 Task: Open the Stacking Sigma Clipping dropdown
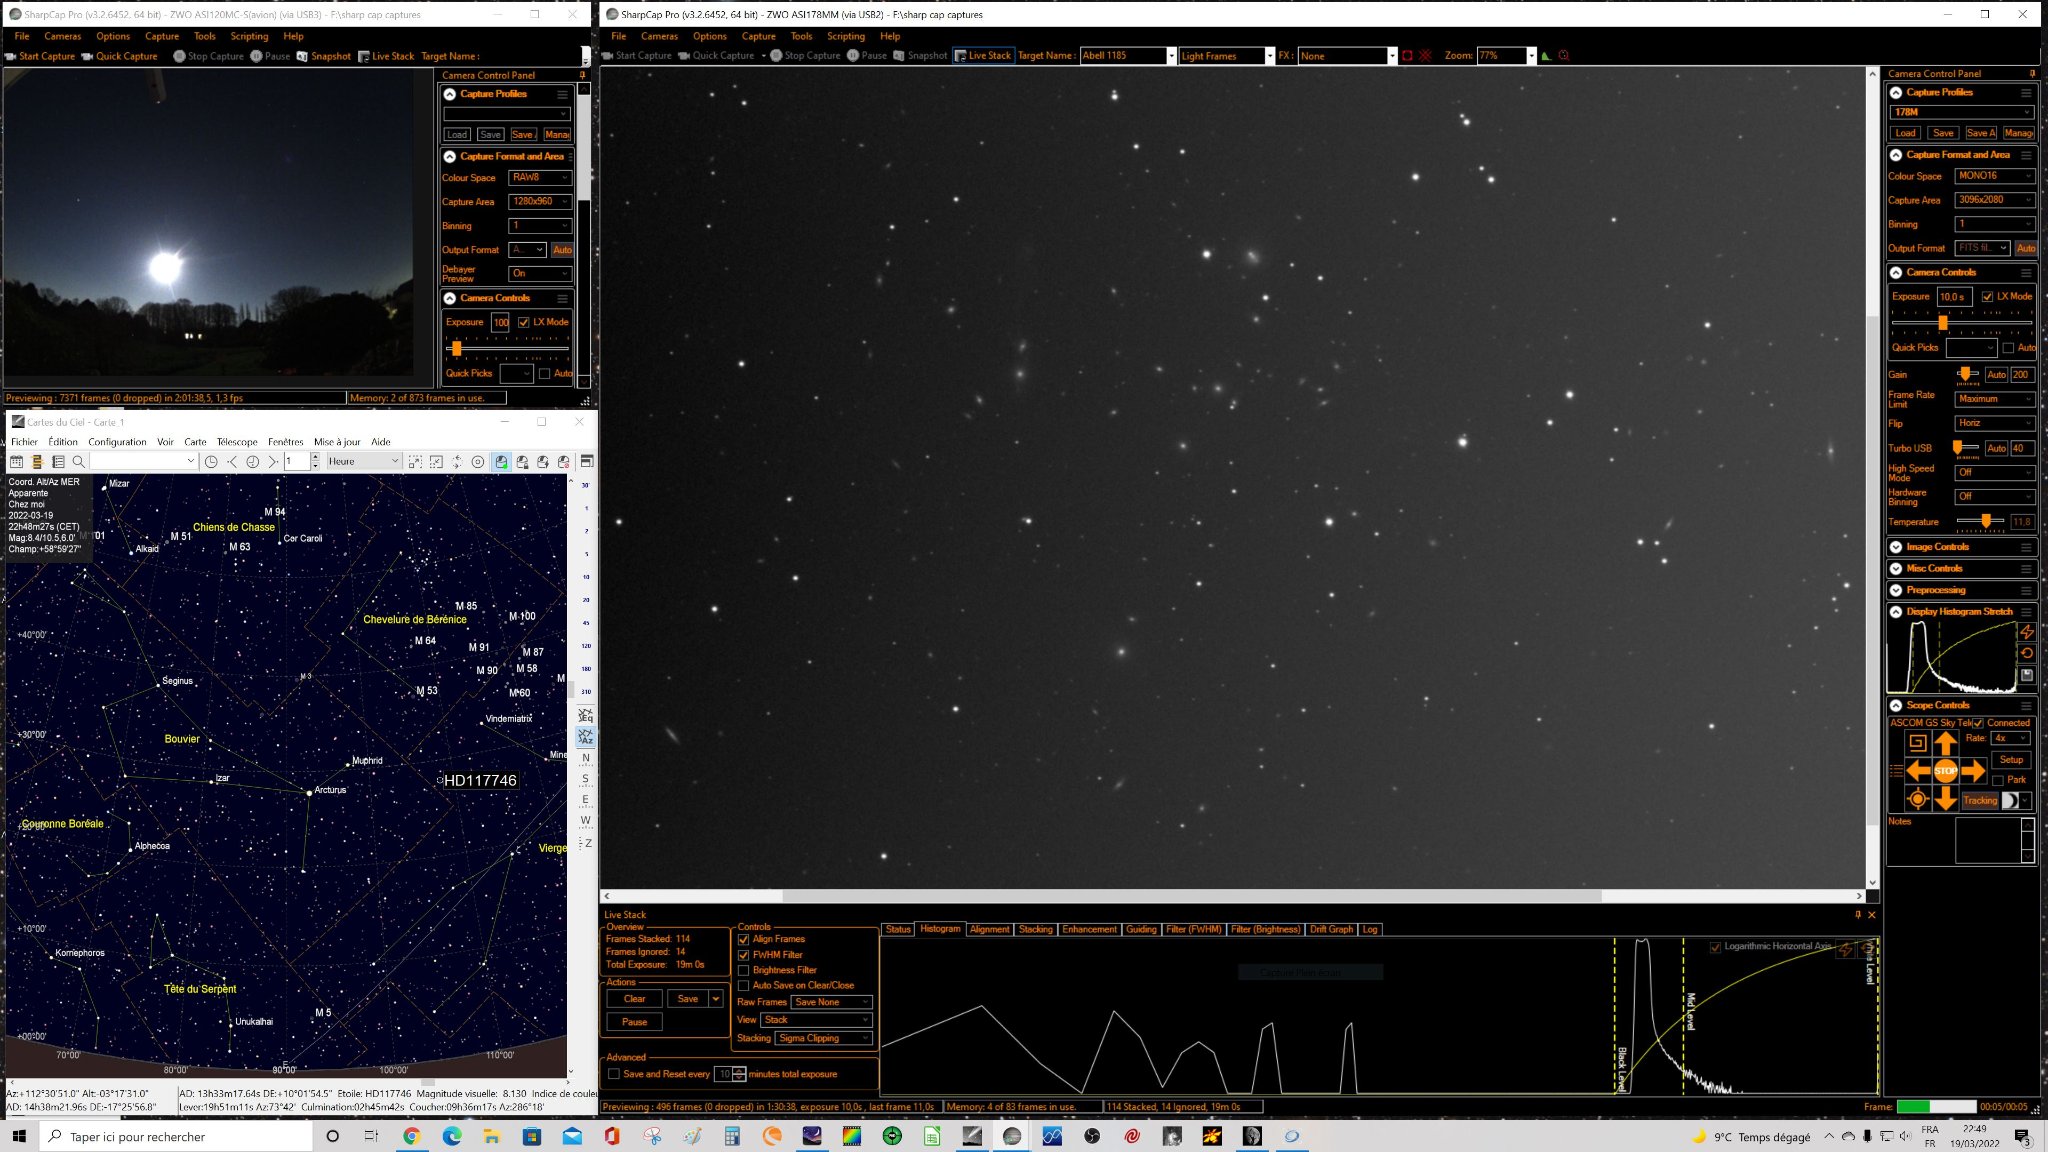[x=825, y=1038]
